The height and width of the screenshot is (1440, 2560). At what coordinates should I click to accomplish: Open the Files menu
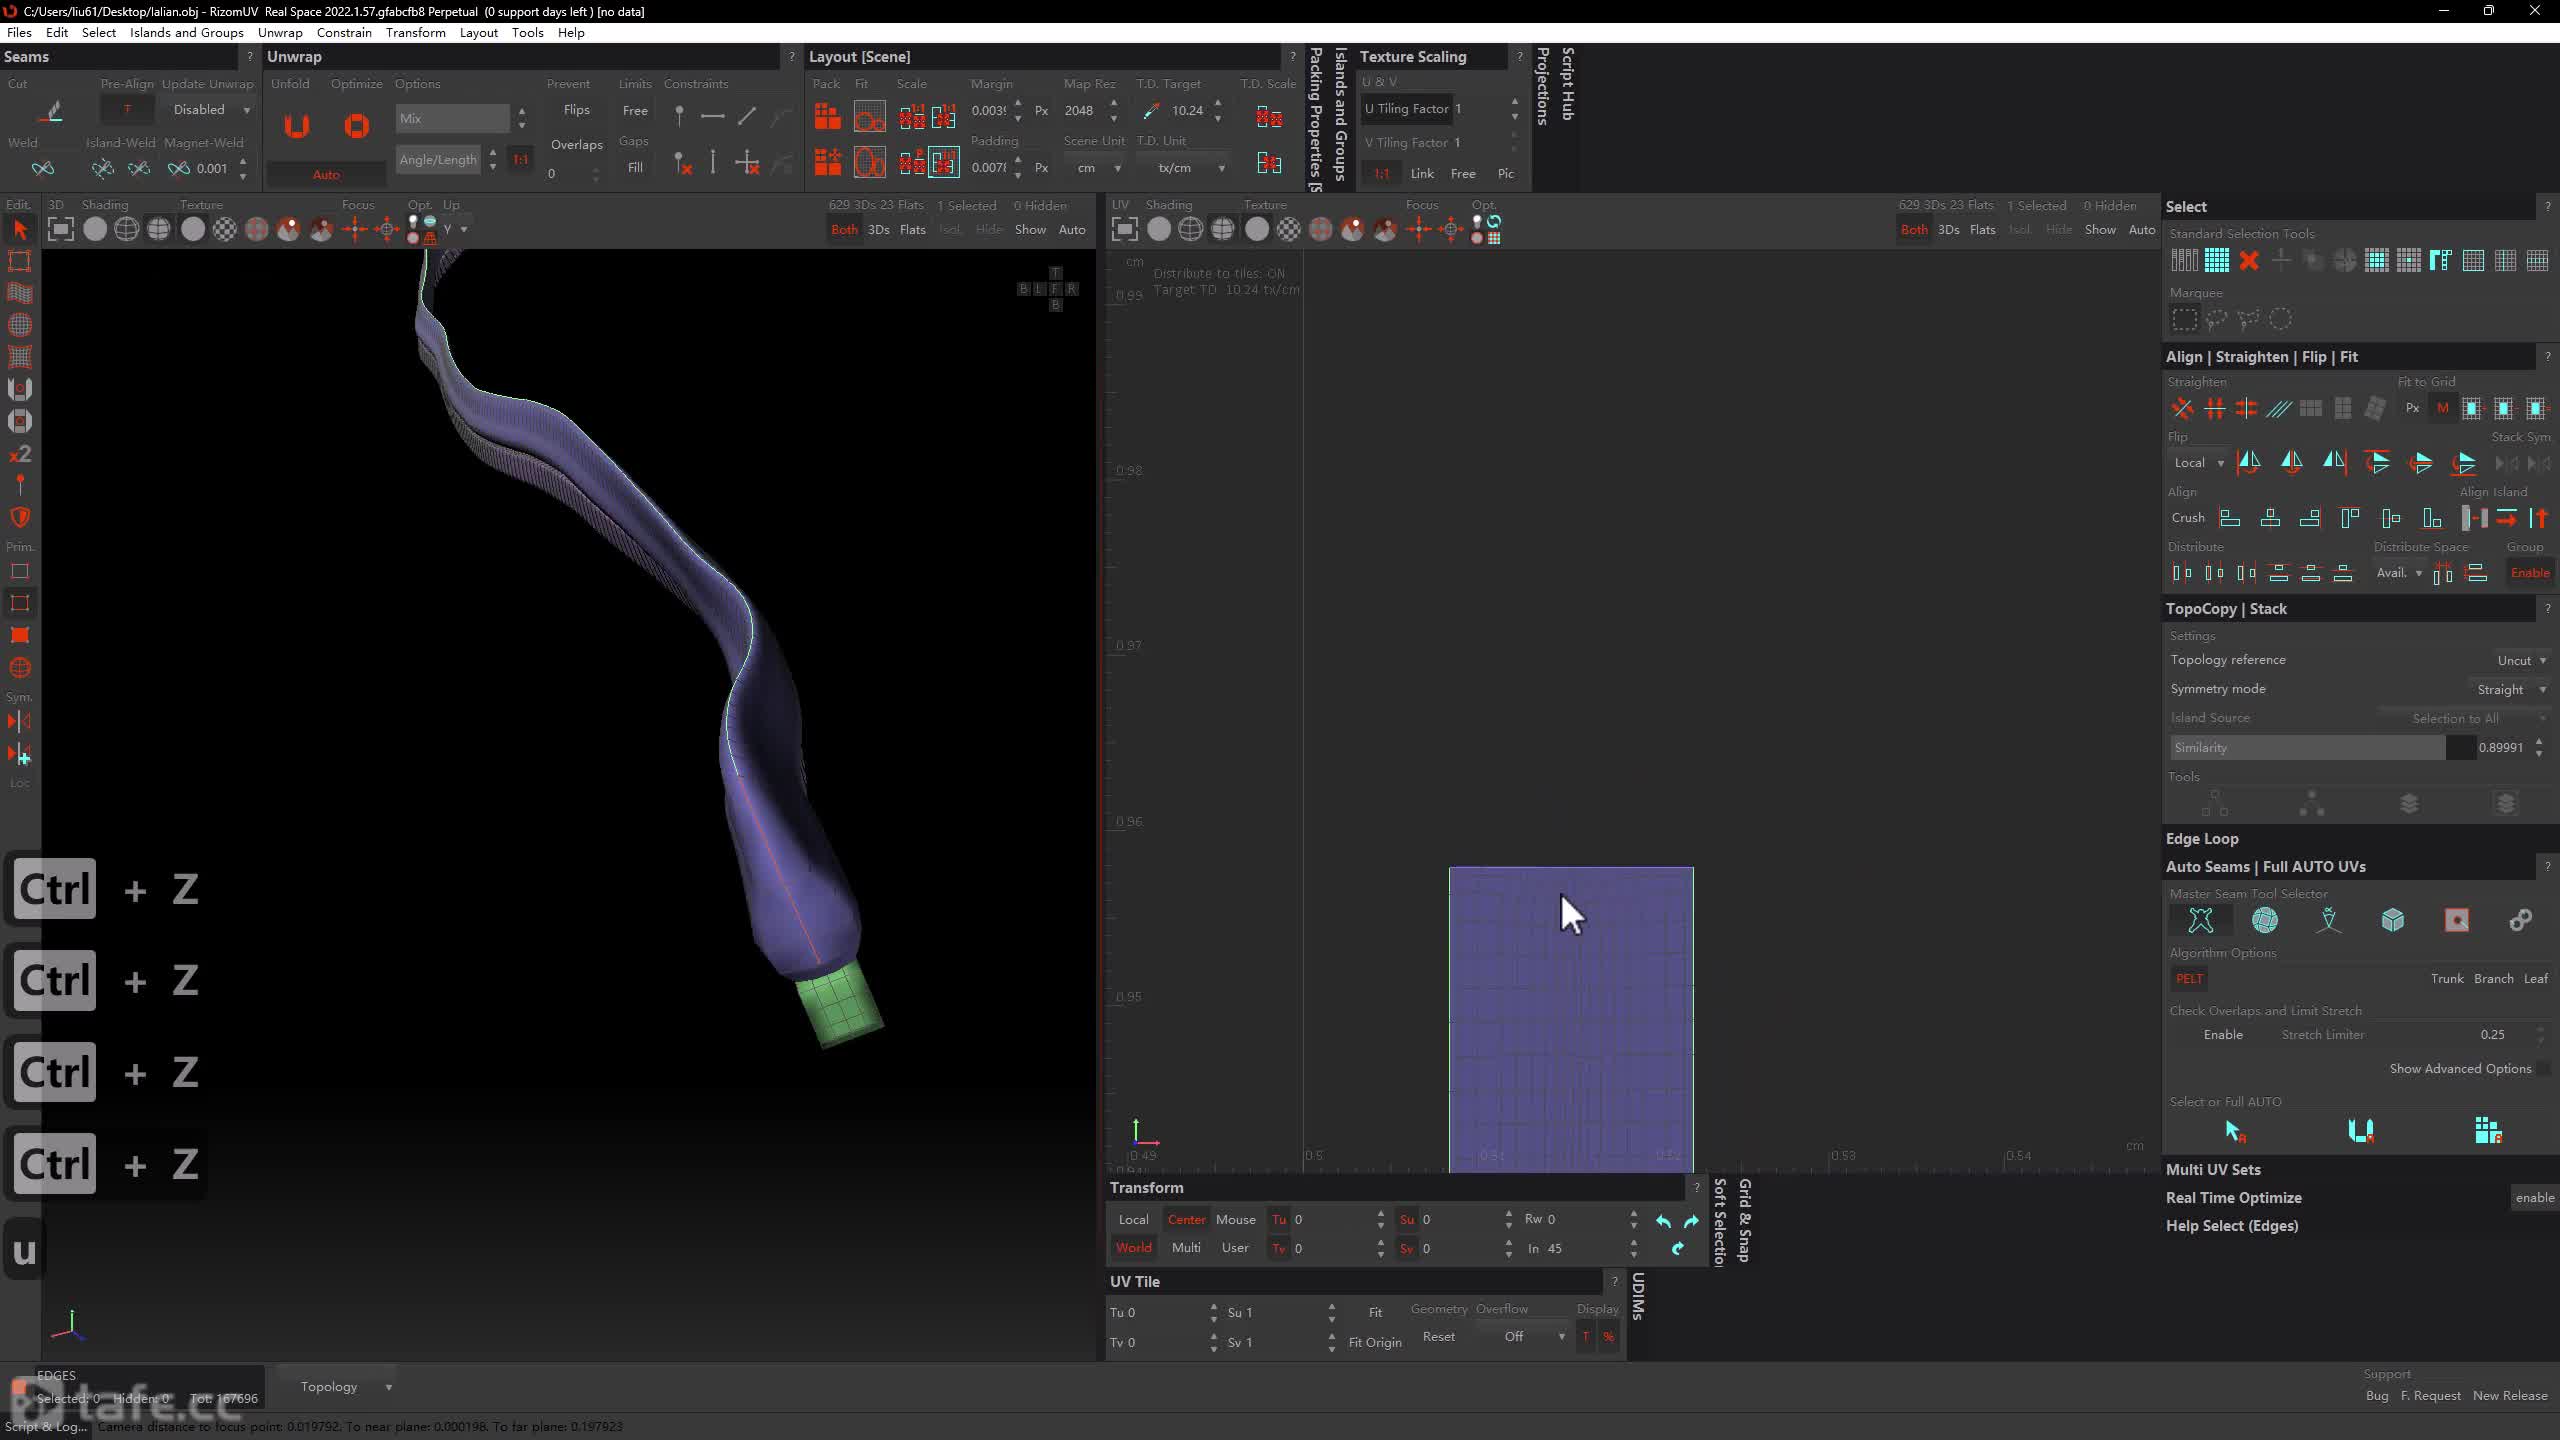(19, 33)
